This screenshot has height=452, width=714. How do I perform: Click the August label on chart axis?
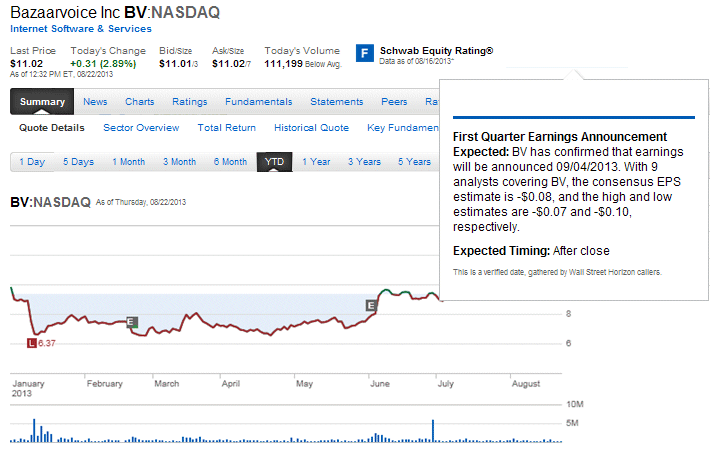pos(525,384)
